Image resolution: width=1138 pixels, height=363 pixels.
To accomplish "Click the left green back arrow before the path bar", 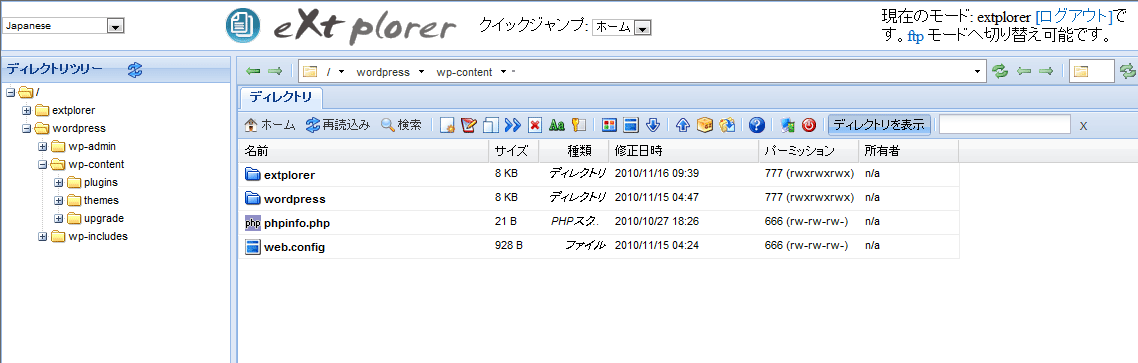I will (x=253, y=71).
